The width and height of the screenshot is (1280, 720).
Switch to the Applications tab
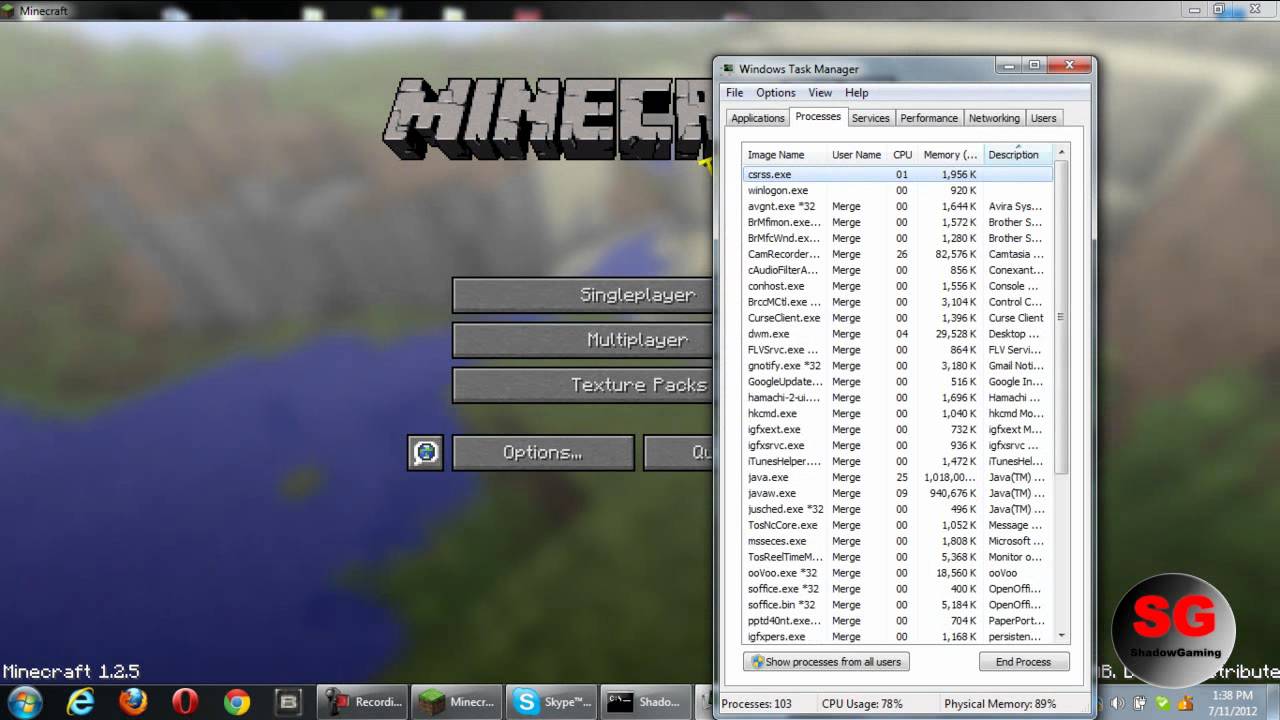(757, 118)
